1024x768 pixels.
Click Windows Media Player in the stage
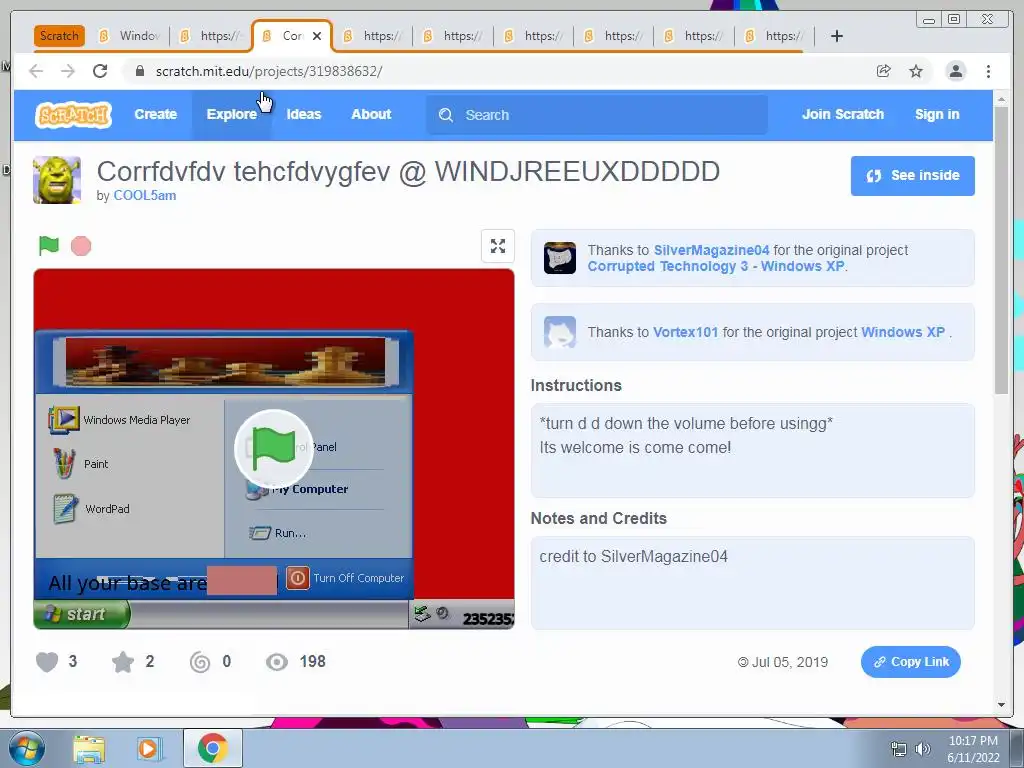pyautogui.click(x=120, y=419)
